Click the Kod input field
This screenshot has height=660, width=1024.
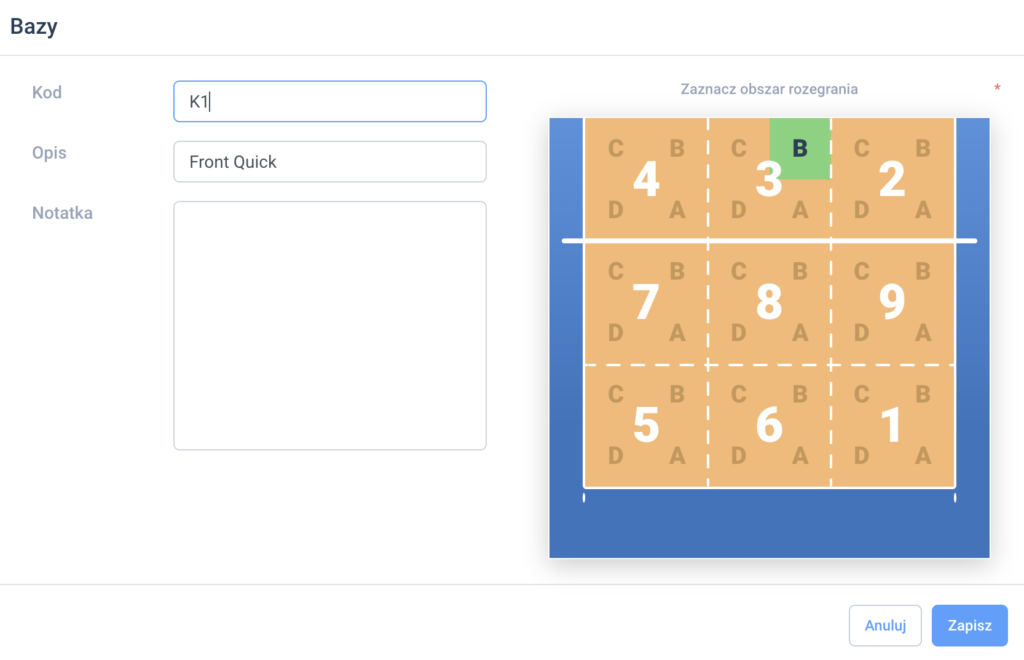pos(330,102)
